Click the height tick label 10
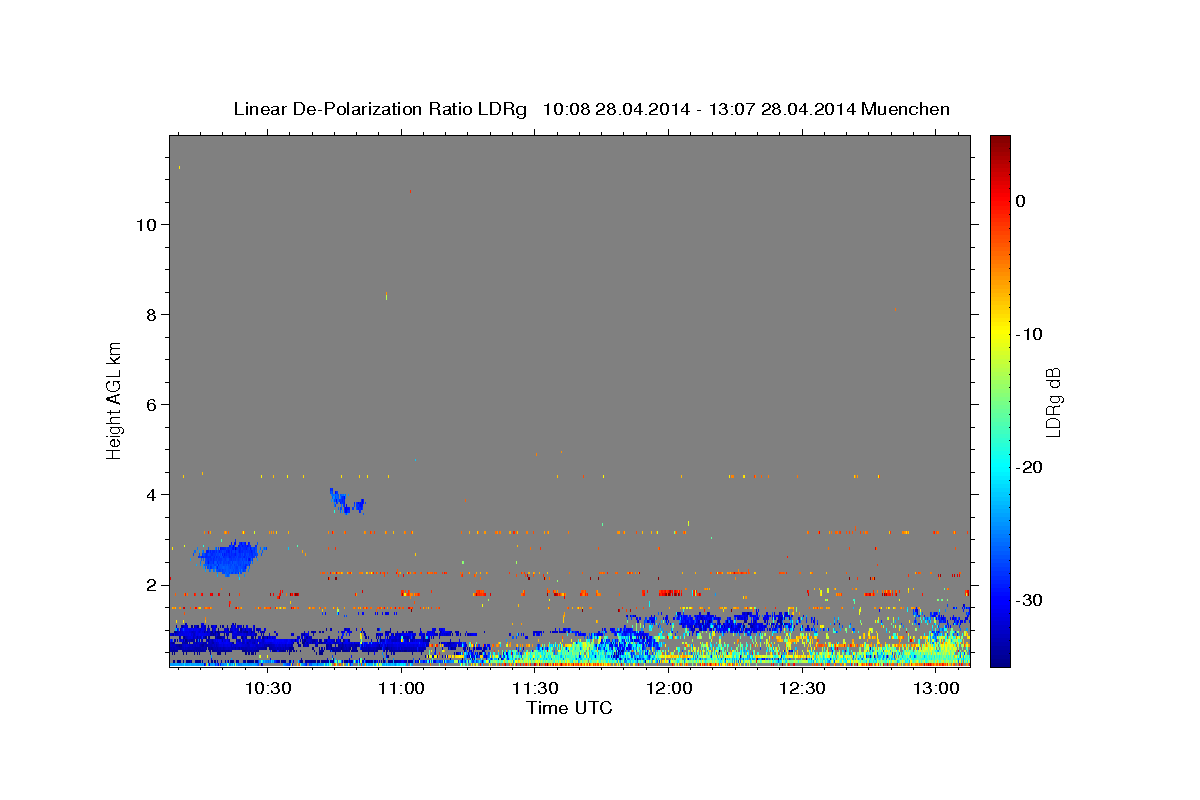The image size is (1200, 800). coord(146,224)
